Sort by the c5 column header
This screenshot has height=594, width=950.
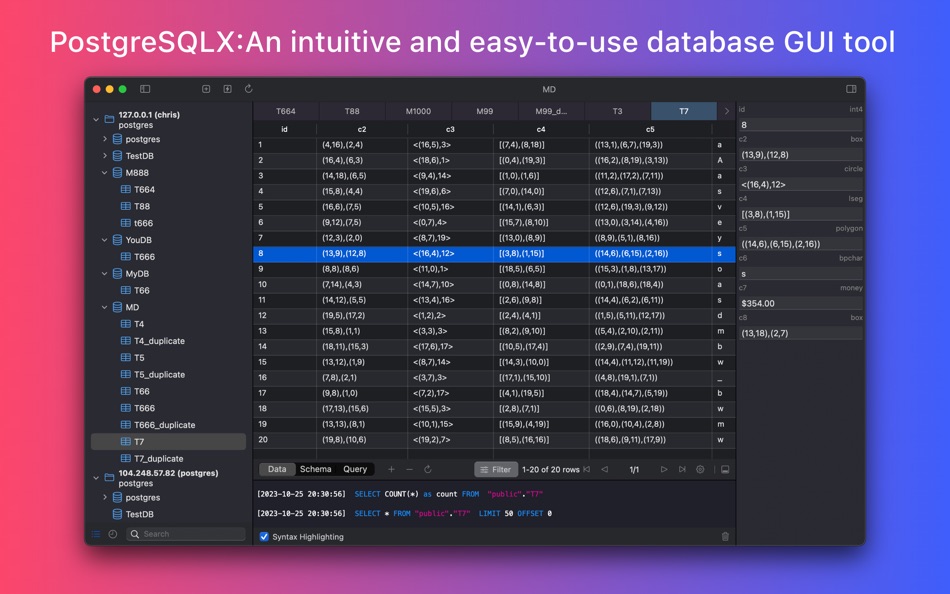point(650,130)
